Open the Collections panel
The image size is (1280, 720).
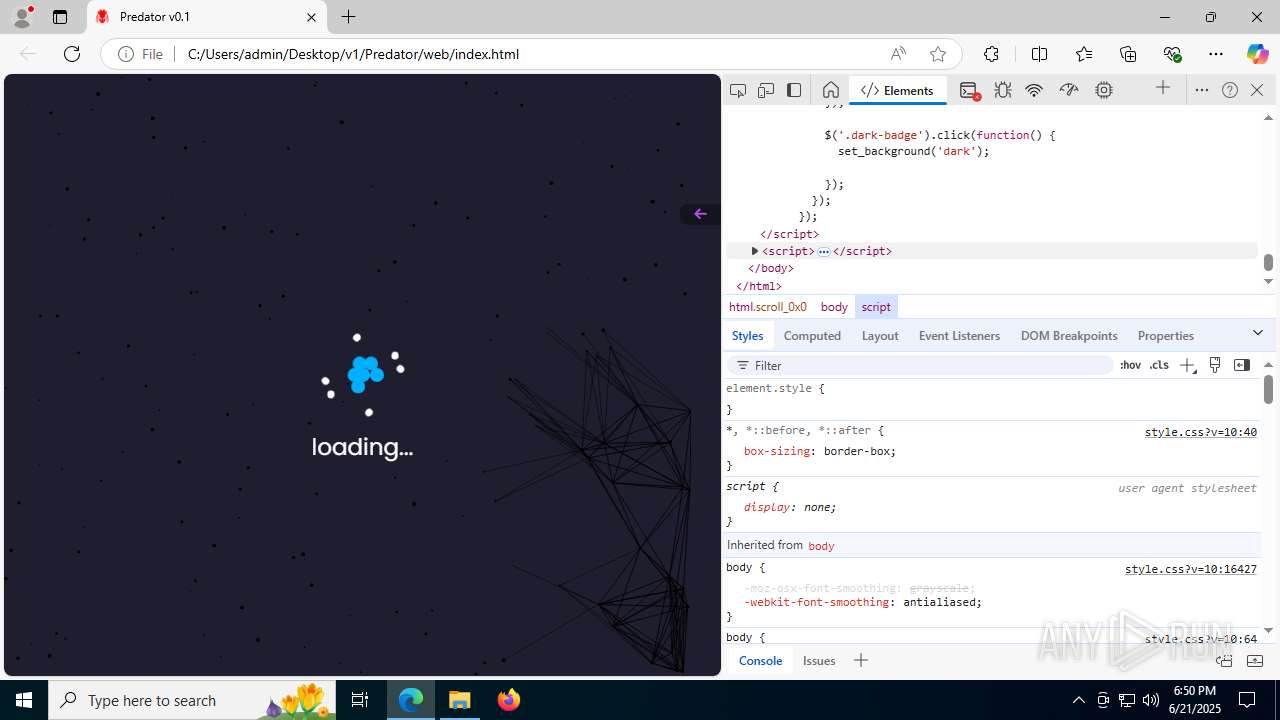click(x=1128, y=54)
